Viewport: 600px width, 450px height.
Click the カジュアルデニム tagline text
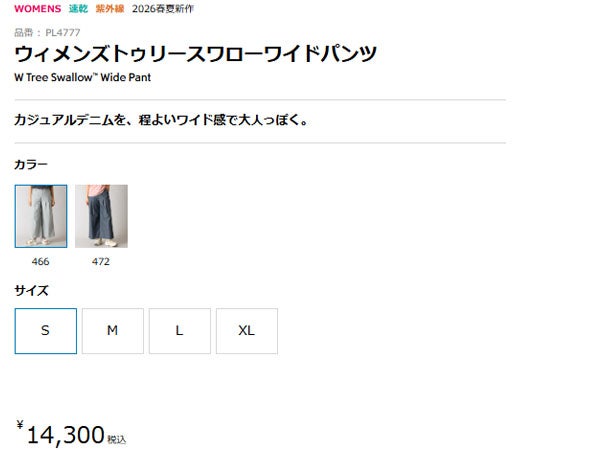[x=161, y=120]
